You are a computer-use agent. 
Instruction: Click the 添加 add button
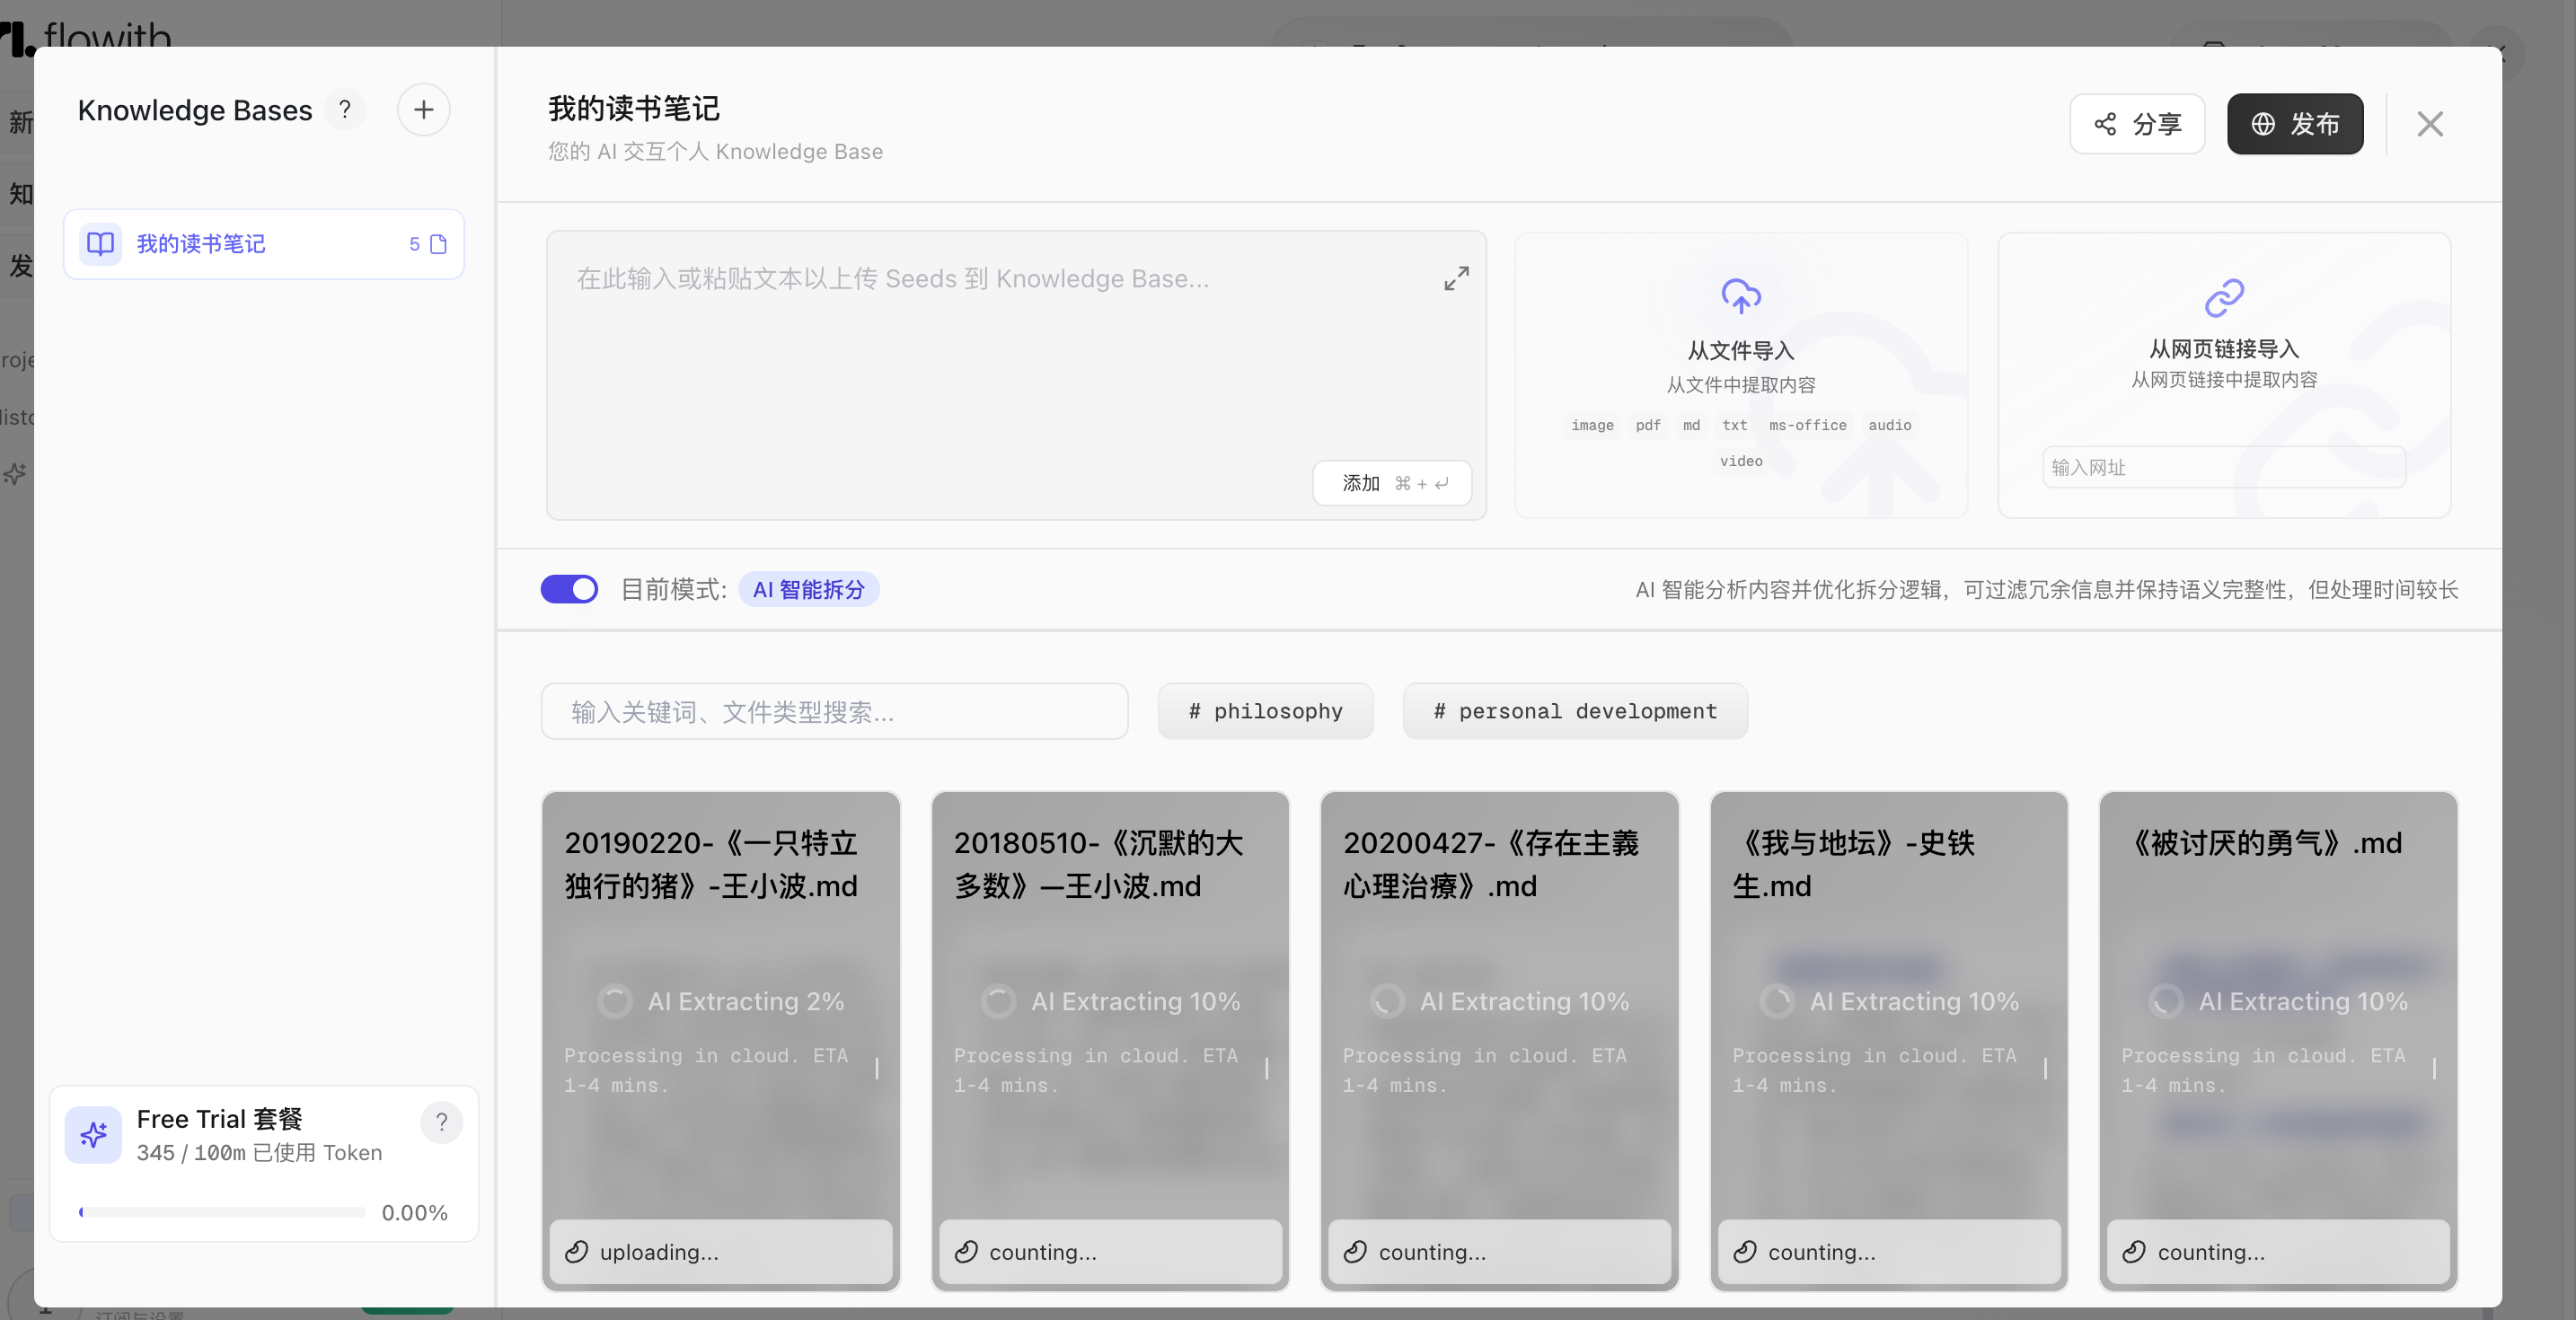[x=1392, y=483]
